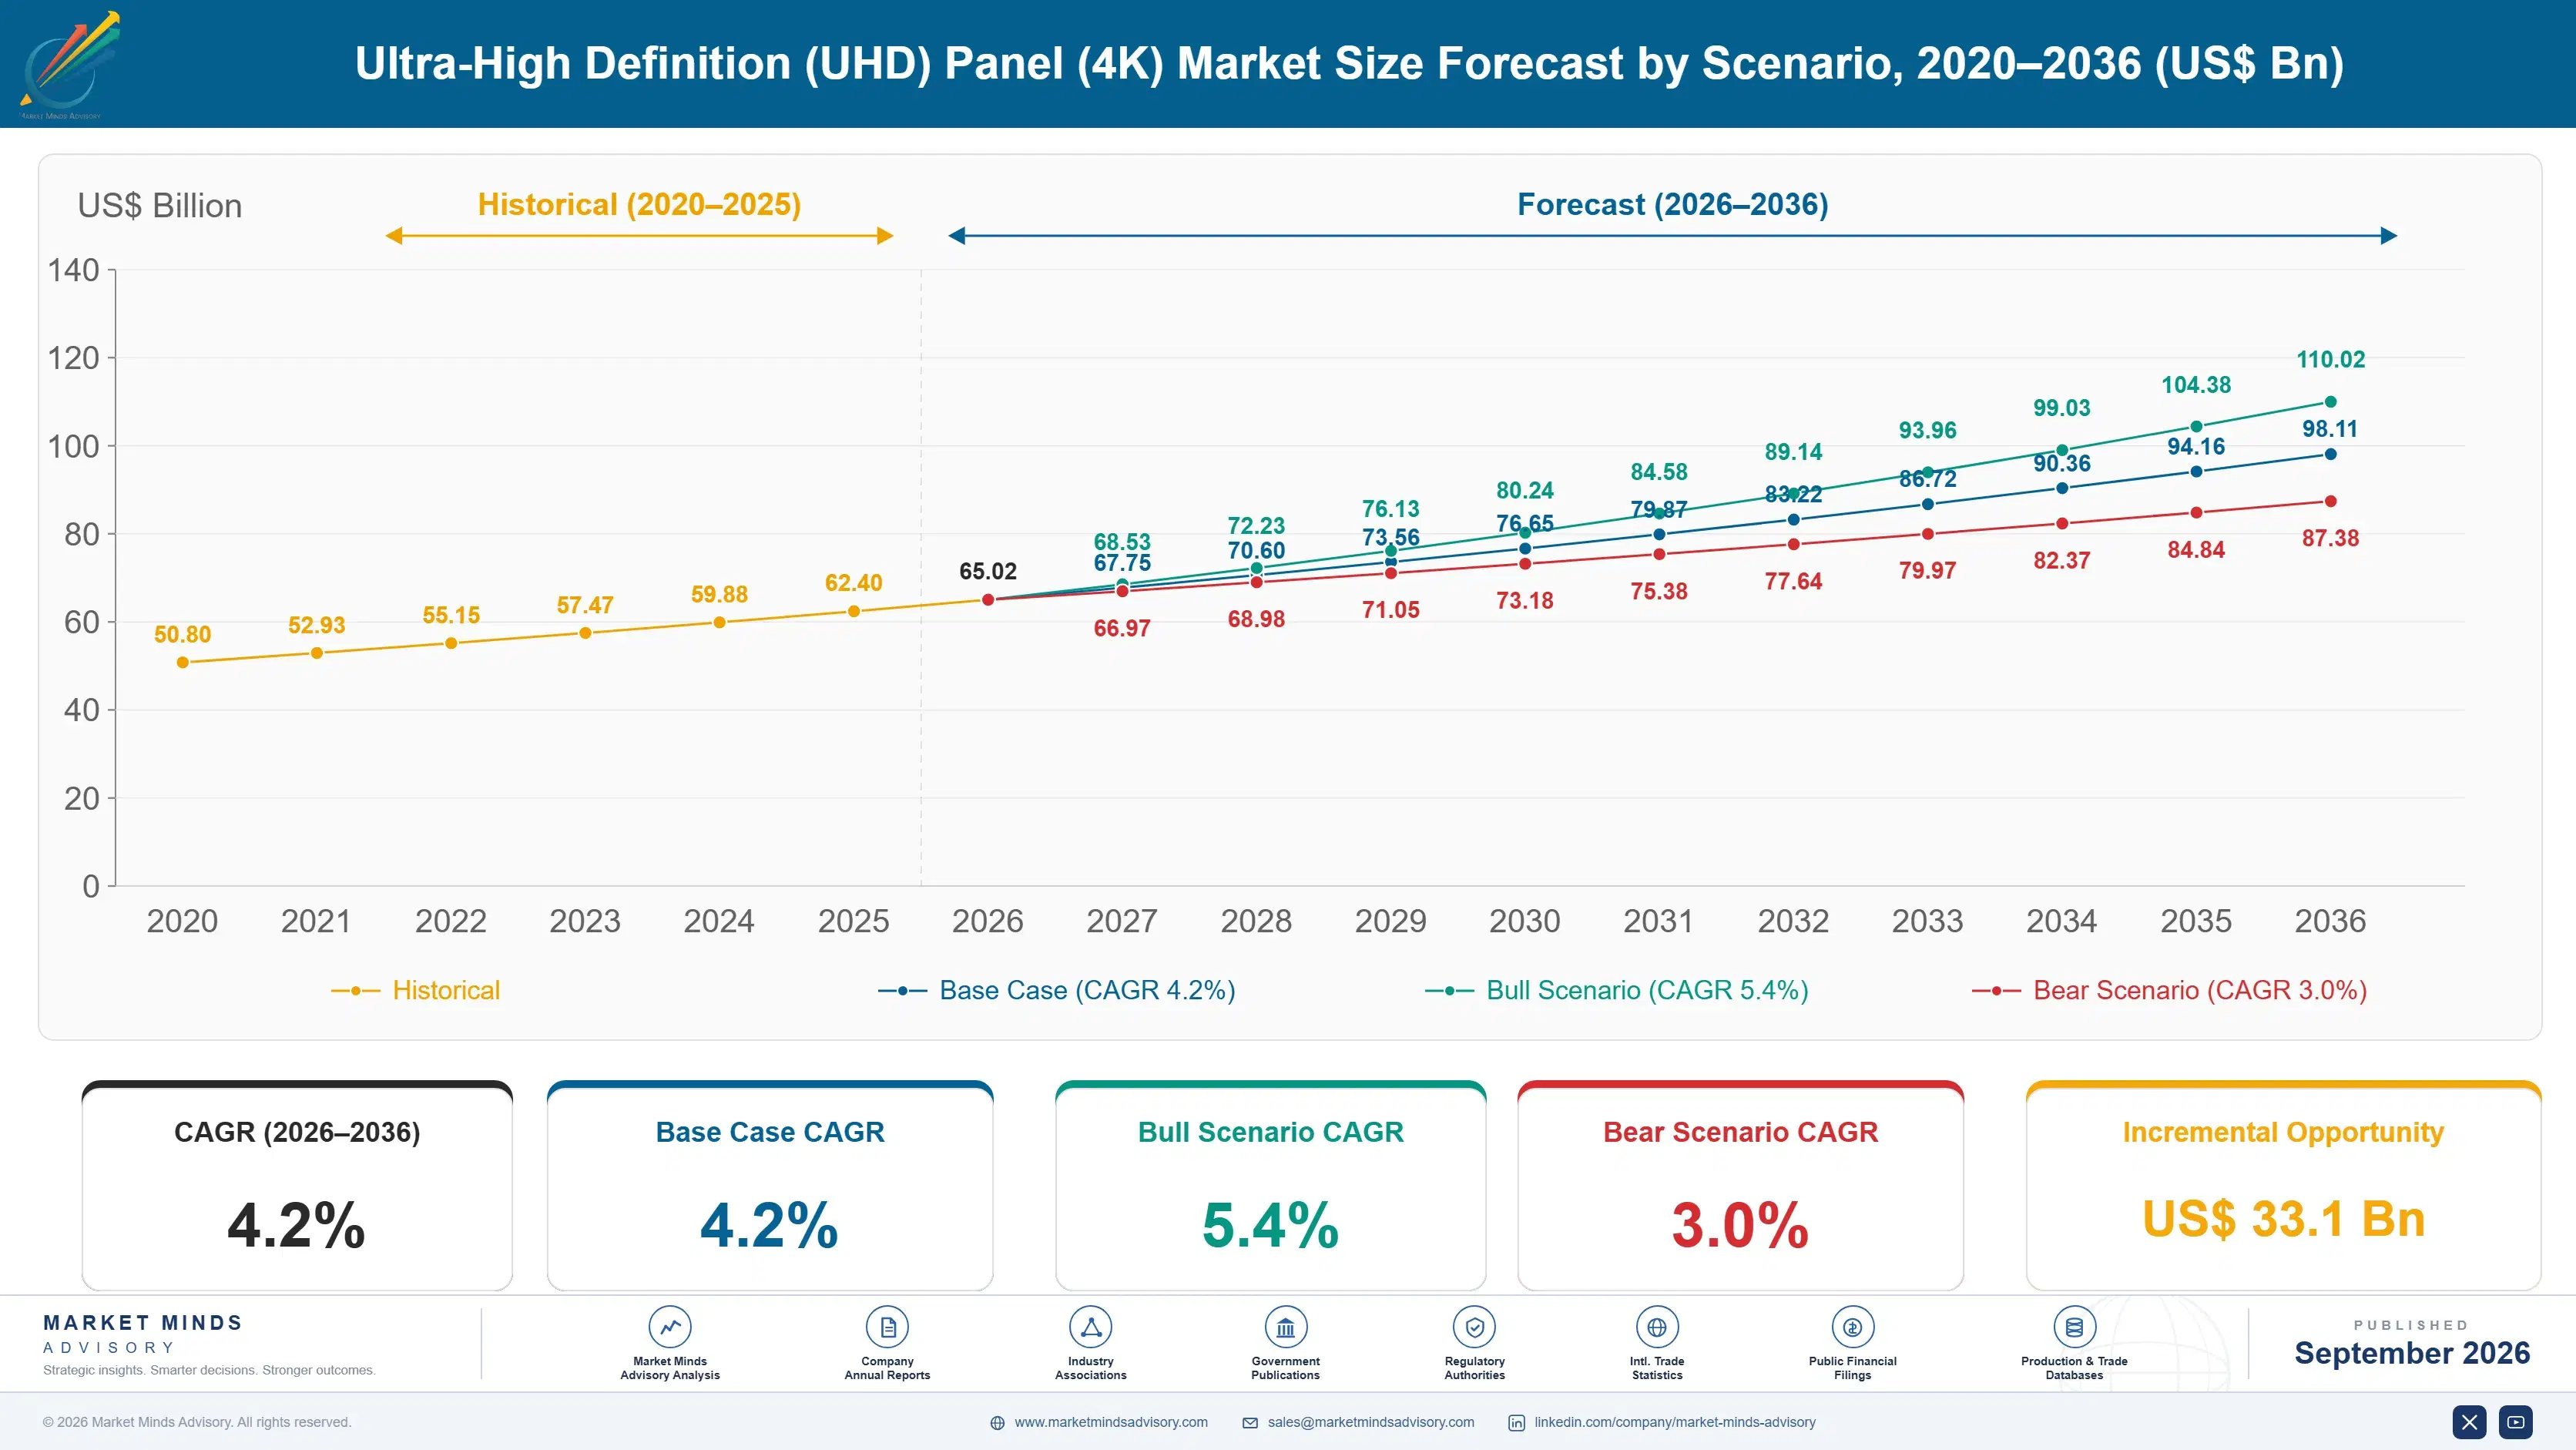The height and width of the screenshot is (1450, 2576).
Task: Click the 2025 historical value 62.40
Action: tap(853, 583)
